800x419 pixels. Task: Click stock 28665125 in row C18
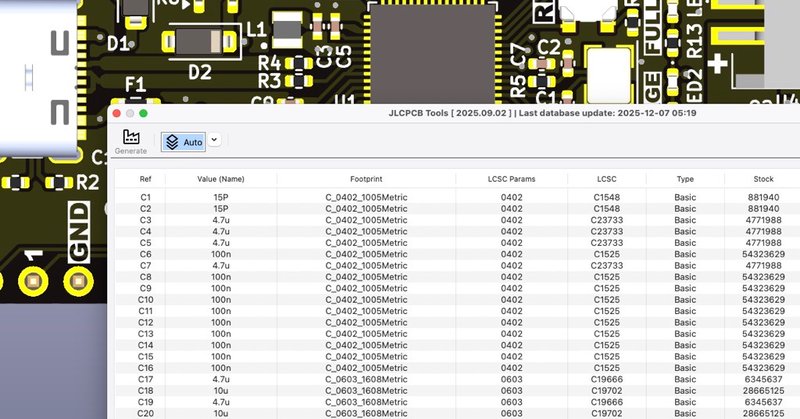(x=763, y=390)
